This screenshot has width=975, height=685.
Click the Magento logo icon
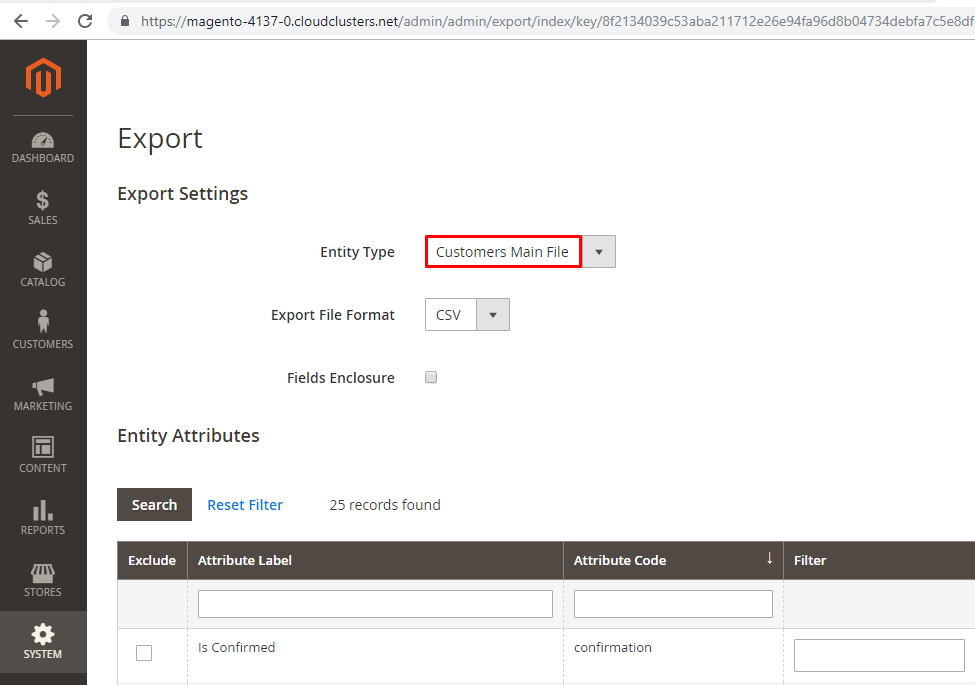[43, 78]
